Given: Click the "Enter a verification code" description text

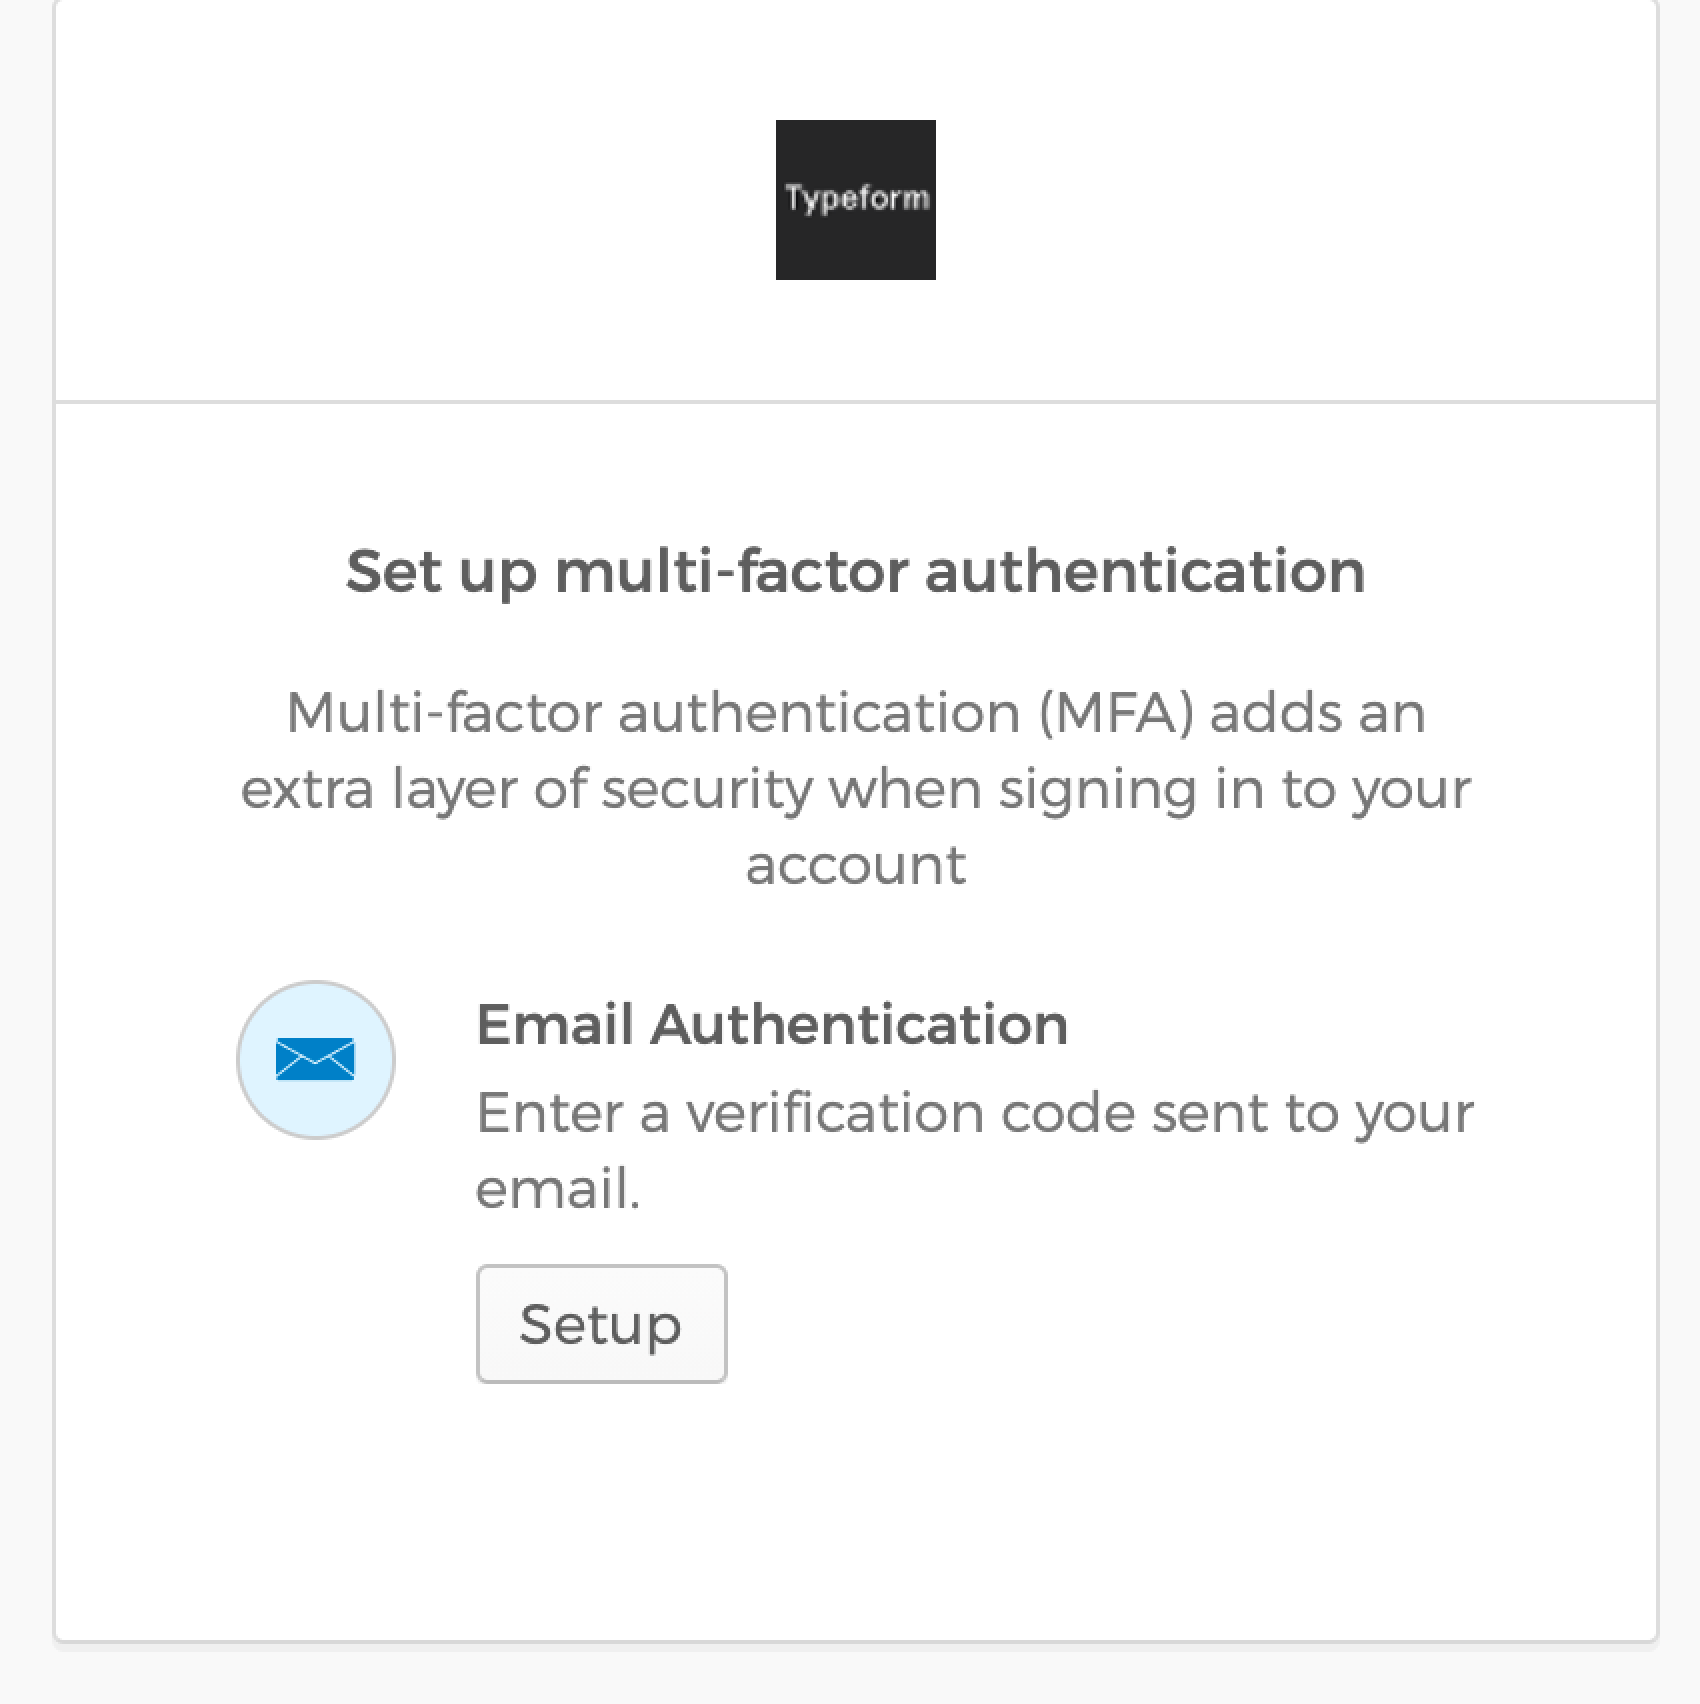Looking at the screenshot, I should point(975,1150).
